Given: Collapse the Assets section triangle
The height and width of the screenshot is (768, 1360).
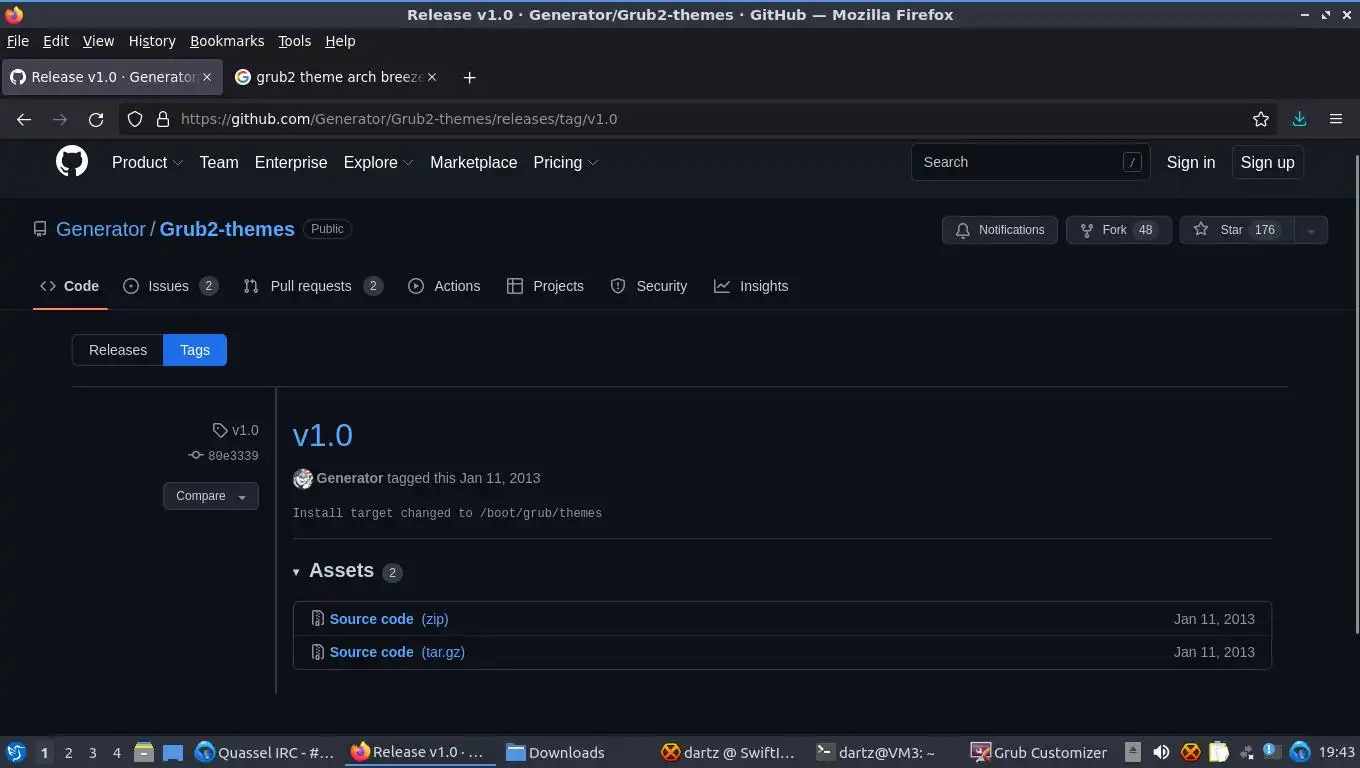Looking at the screenshot, I should click(296, 572).
